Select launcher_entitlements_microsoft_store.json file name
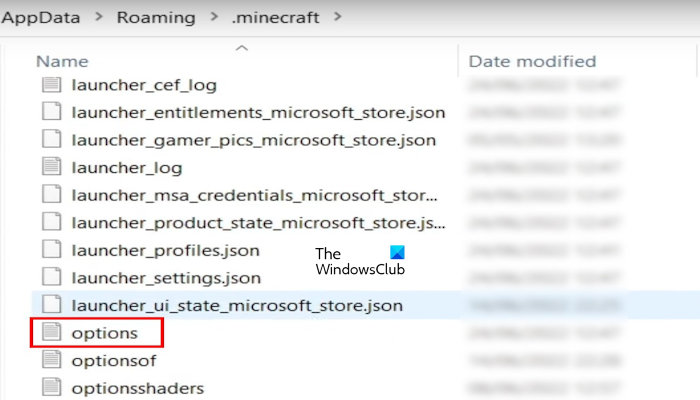700x400 pixels. click(x=258, y=112)
